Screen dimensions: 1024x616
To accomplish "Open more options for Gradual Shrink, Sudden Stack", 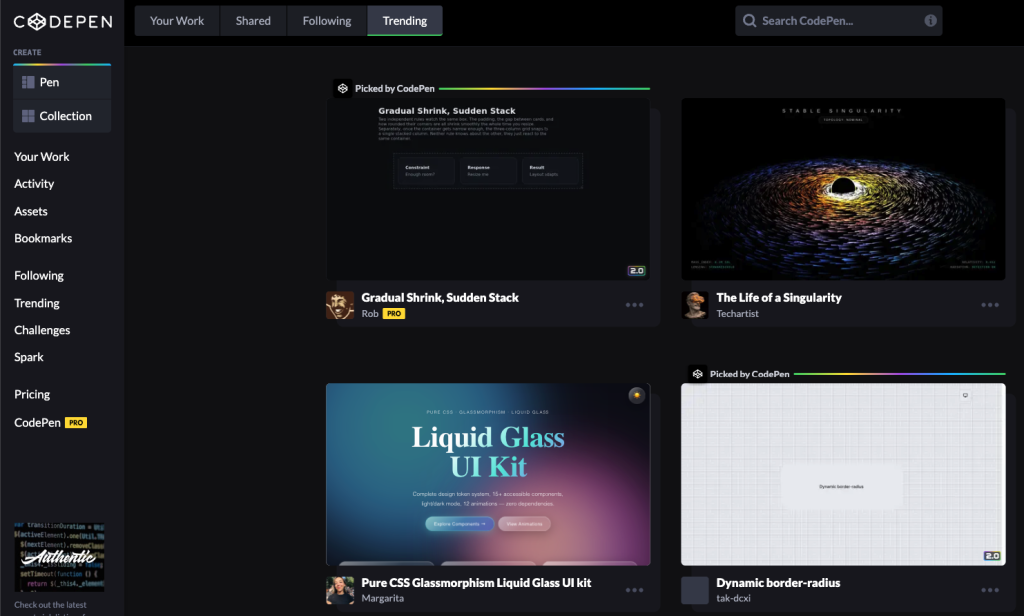I will coord(634,305).
